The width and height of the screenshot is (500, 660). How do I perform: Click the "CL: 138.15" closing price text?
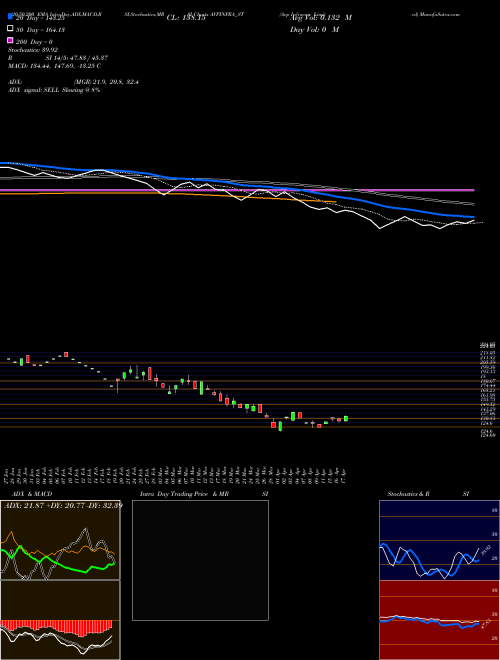pos(186,18)
